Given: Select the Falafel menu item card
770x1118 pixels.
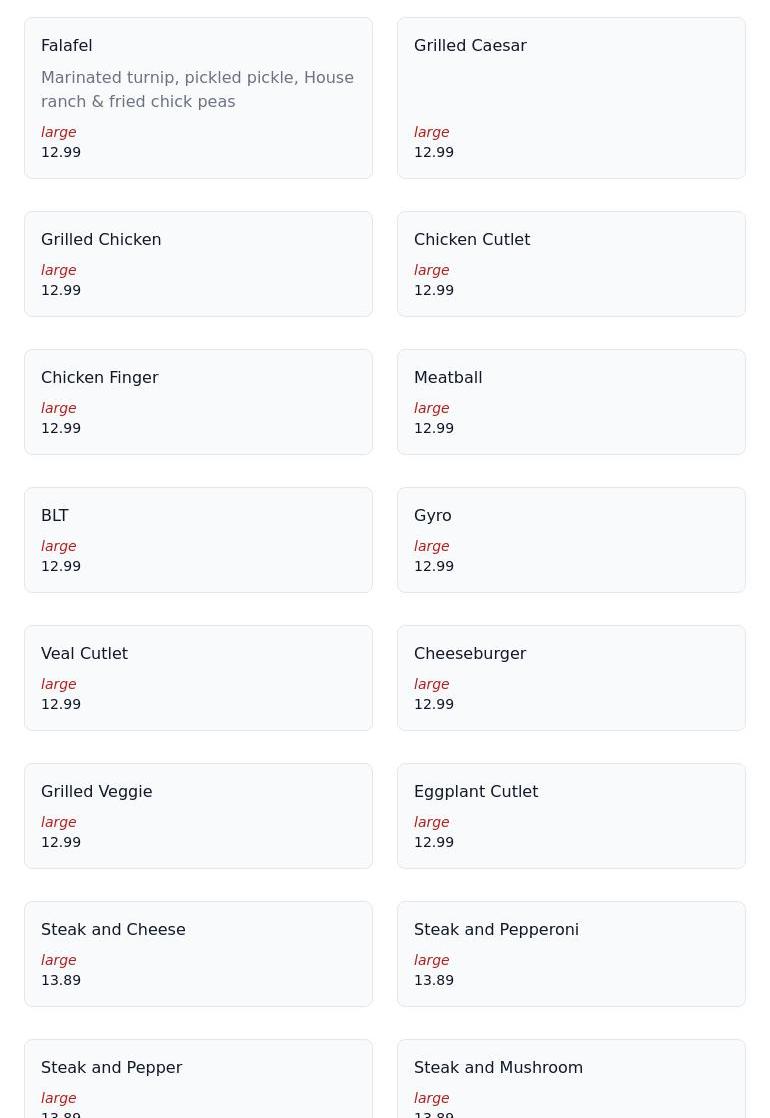Looking at the screenshot, I should (x=198, y=98).
